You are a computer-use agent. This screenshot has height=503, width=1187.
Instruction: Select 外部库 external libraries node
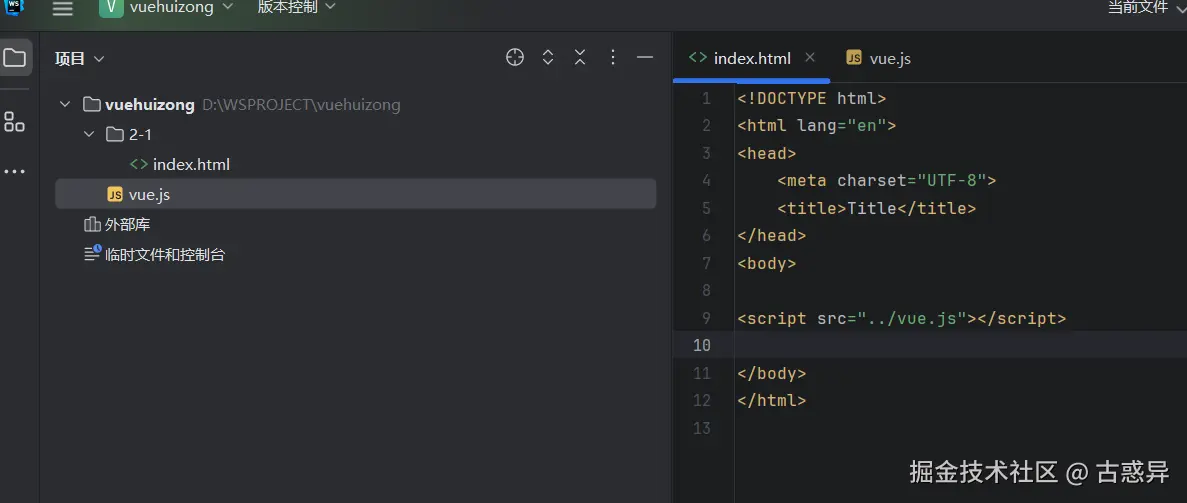pos(127,225)
